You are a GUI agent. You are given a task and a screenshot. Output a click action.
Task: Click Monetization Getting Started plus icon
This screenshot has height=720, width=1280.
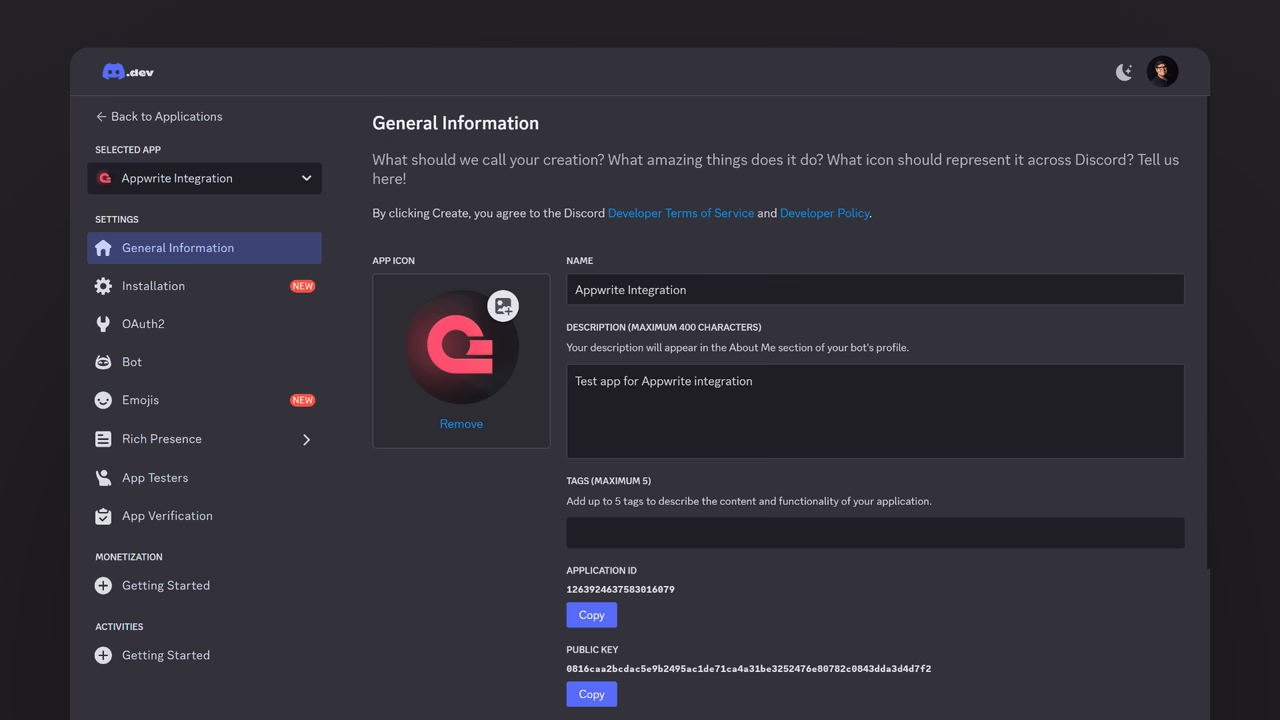(x=103, y=586)
